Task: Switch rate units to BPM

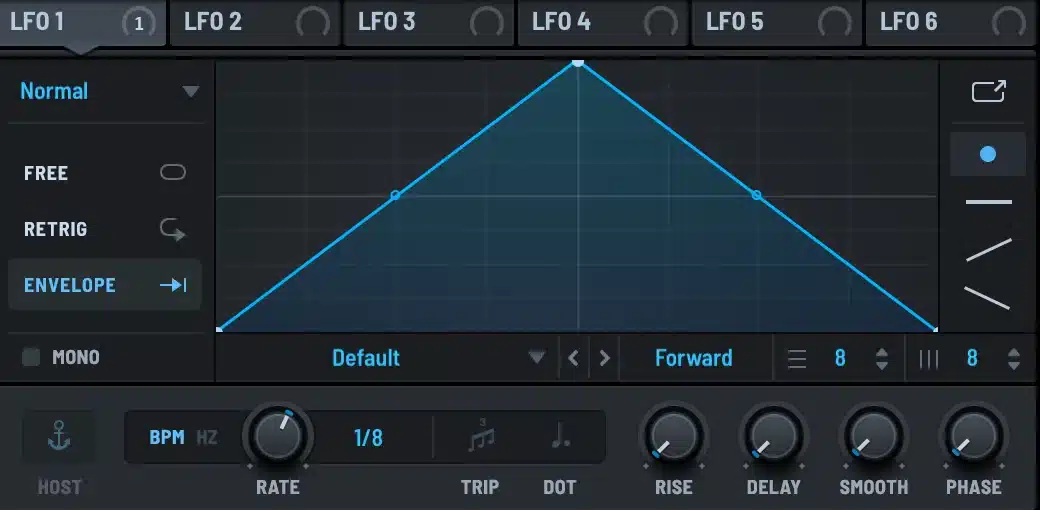Action: (x=166, y=438)
